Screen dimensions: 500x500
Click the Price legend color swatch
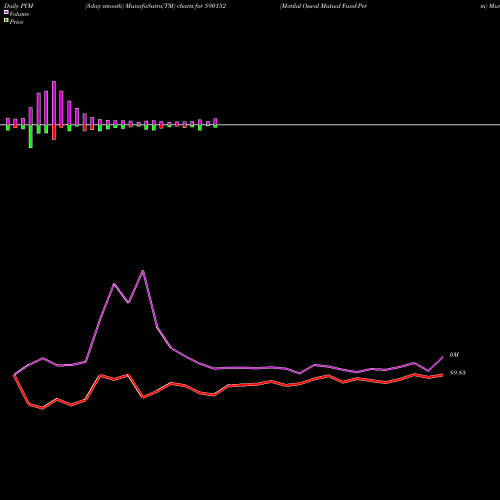coord(6,20)
